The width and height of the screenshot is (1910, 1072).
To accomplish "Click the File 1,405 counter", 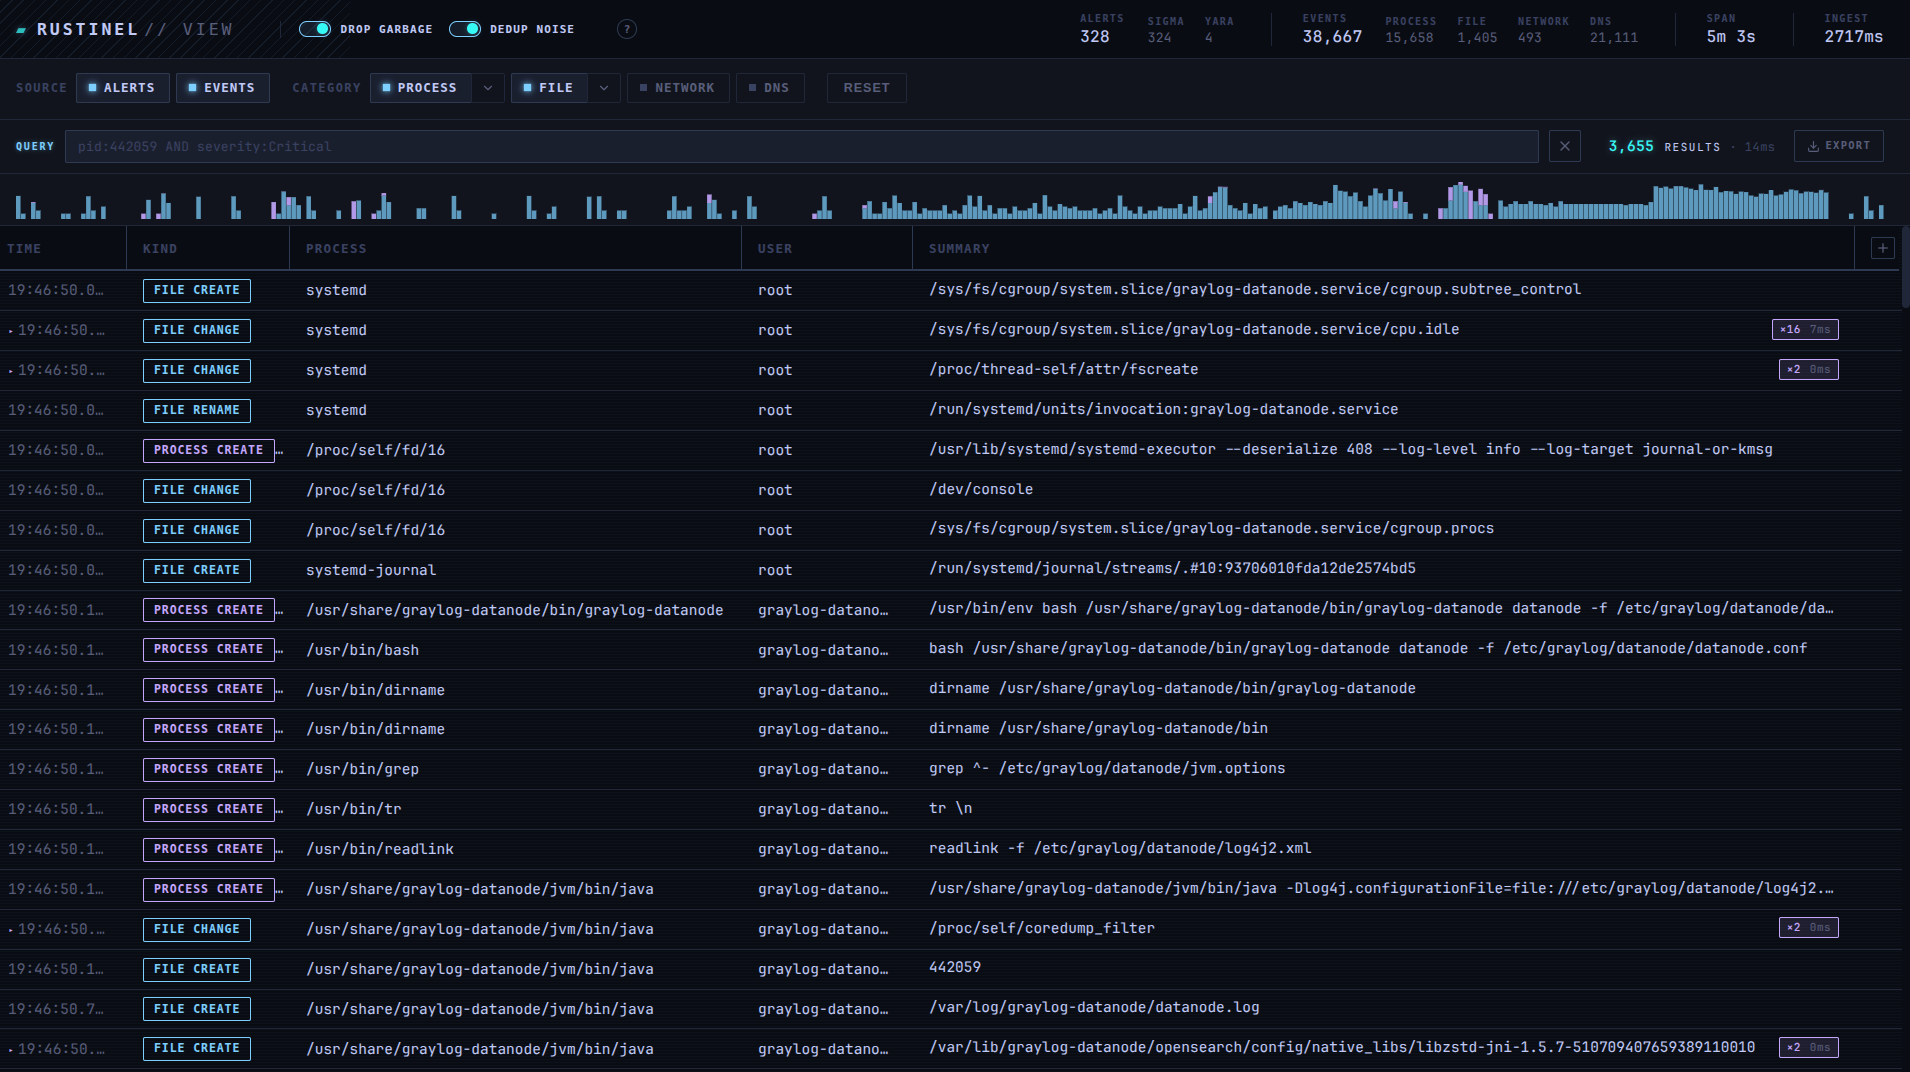I will pyautogui.click(x=1477, y=30).
